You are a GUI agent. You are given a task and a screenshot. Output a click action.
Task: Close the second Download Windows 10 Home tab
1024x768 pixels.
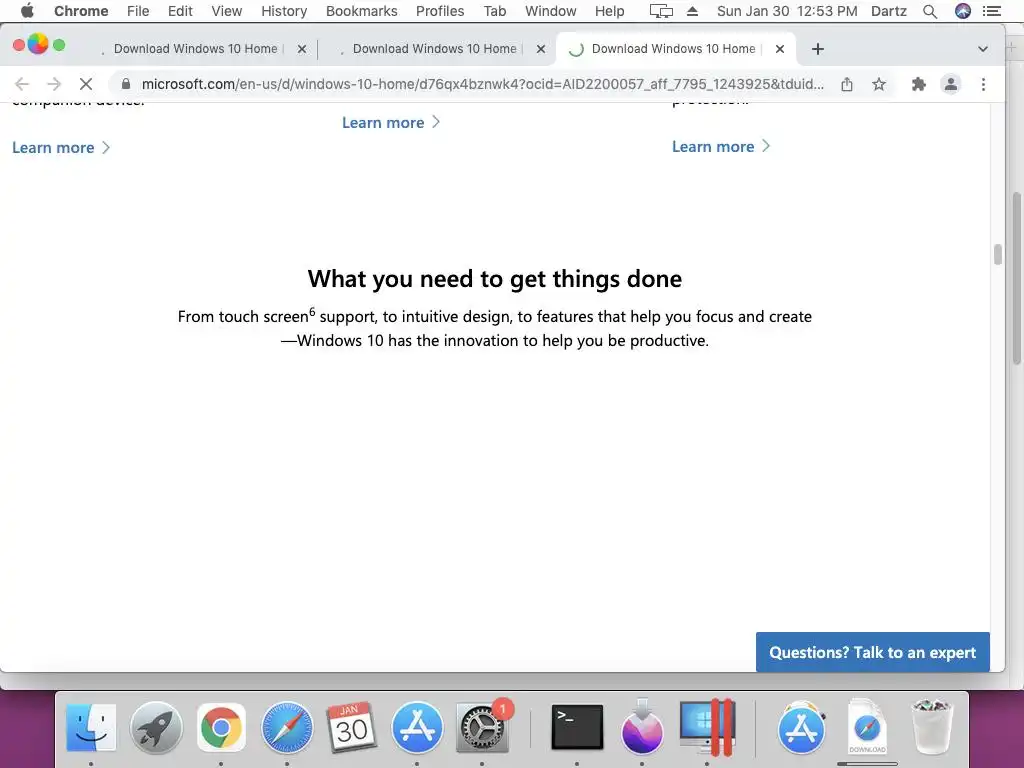coord(541,49)
